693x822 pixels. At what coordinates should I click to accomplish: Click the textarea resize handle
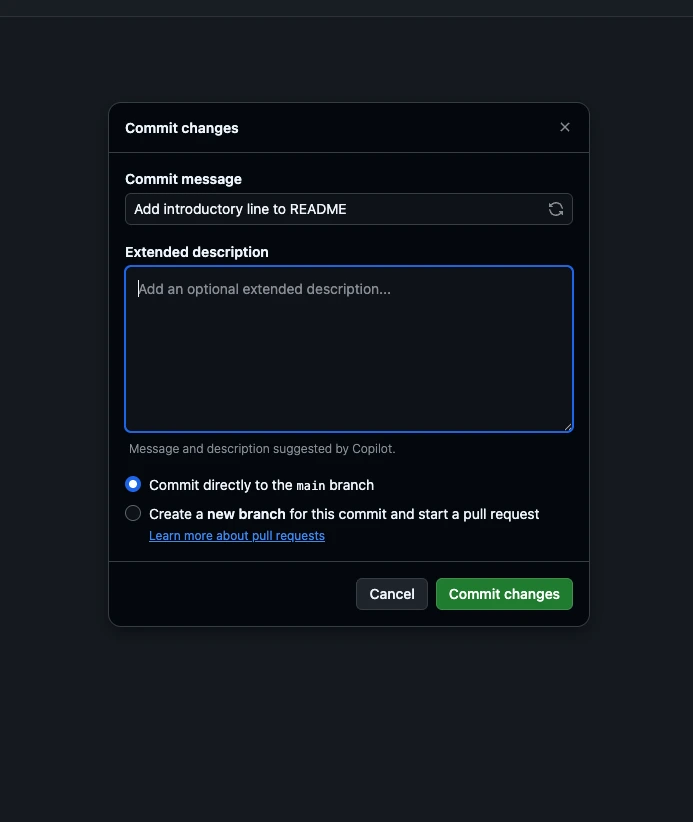tap(568, 428)
